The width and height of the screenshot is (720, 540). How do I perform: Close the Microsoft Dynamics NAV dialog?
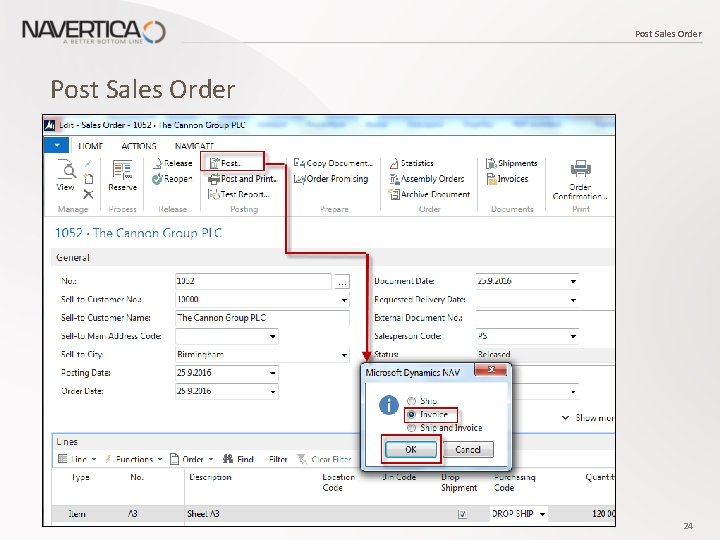coord(490,370)
